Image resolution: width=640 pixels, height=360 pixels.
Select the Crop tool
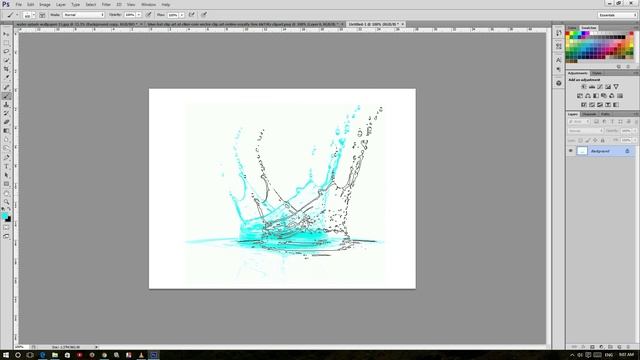6,69
